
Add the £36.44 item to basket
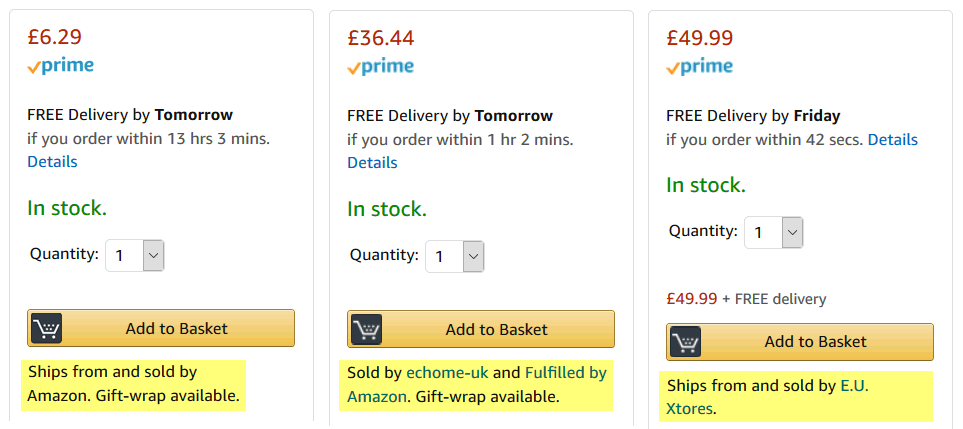481,329
